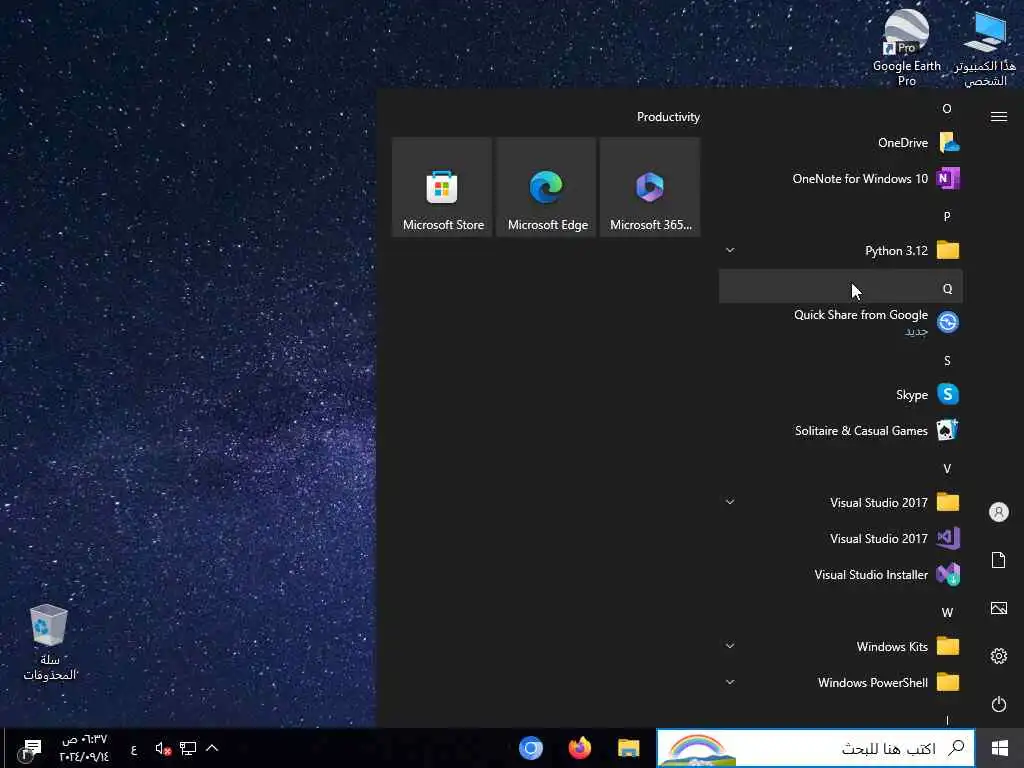This screenshot has width=1024, height=768.
Task: Expand the Windows PowerShell folder chevron
Action: (730, 682)
